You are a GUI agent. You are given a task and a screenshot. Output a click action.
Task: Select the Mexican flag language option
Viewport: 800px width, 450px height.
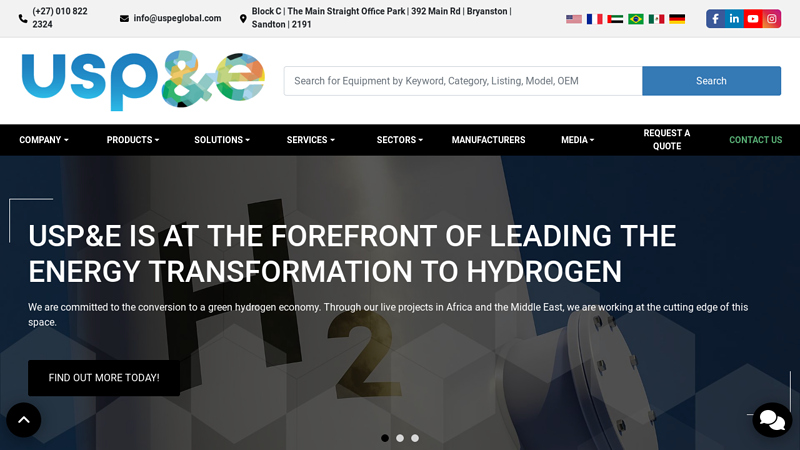coord(656,19)
